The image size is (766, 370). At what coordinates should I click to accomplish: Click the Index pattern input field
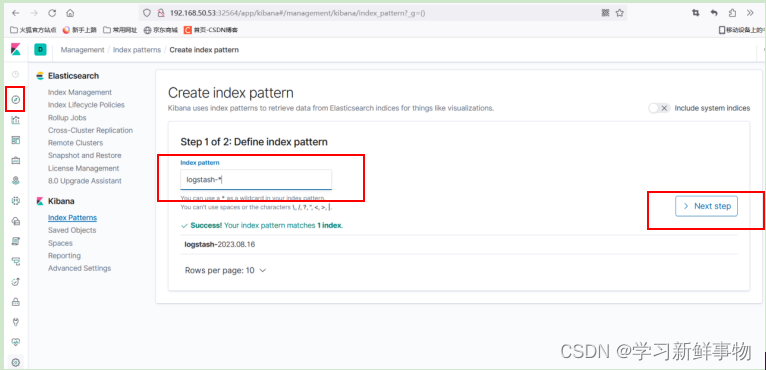pos(256,179)
